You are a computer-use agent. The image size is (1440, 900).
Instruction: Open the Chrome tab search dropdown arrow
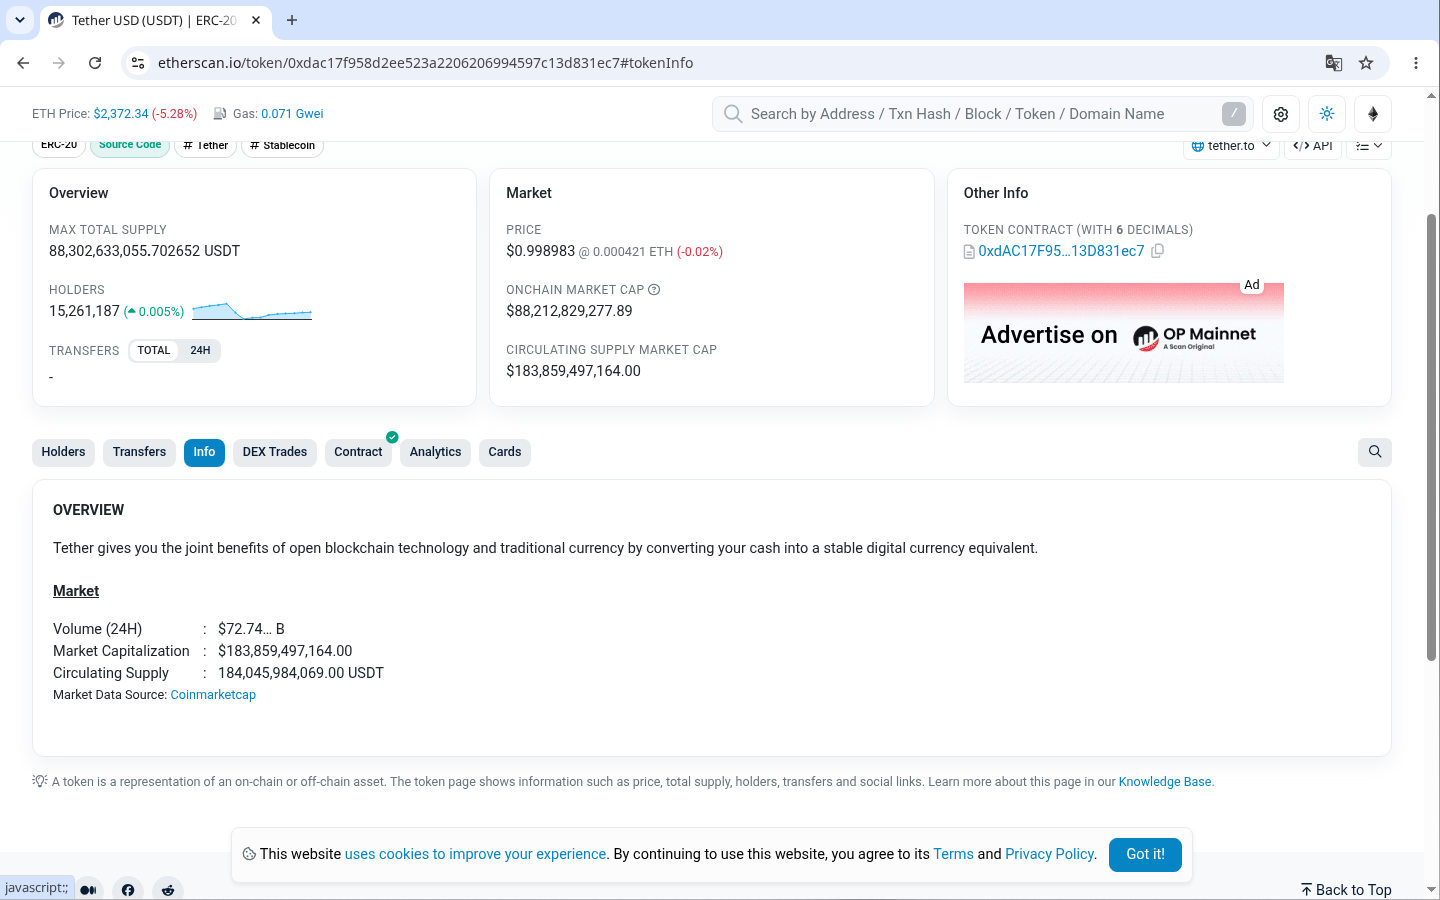pos(20,20)
